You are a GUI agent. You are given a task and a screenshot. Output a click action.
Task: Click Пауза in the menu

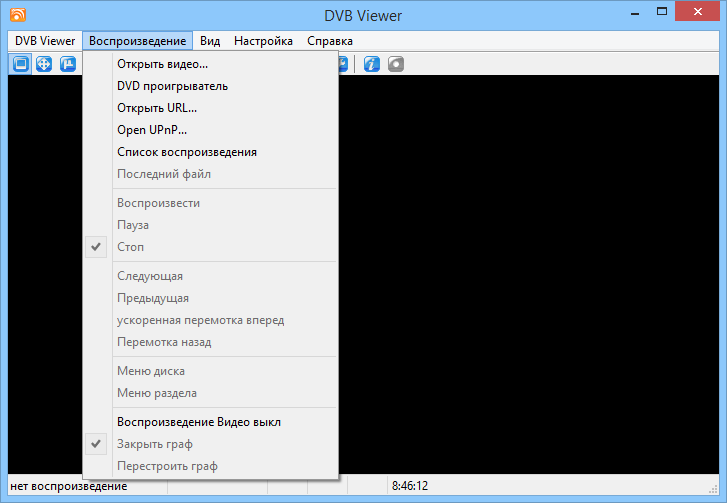point(210,225)
